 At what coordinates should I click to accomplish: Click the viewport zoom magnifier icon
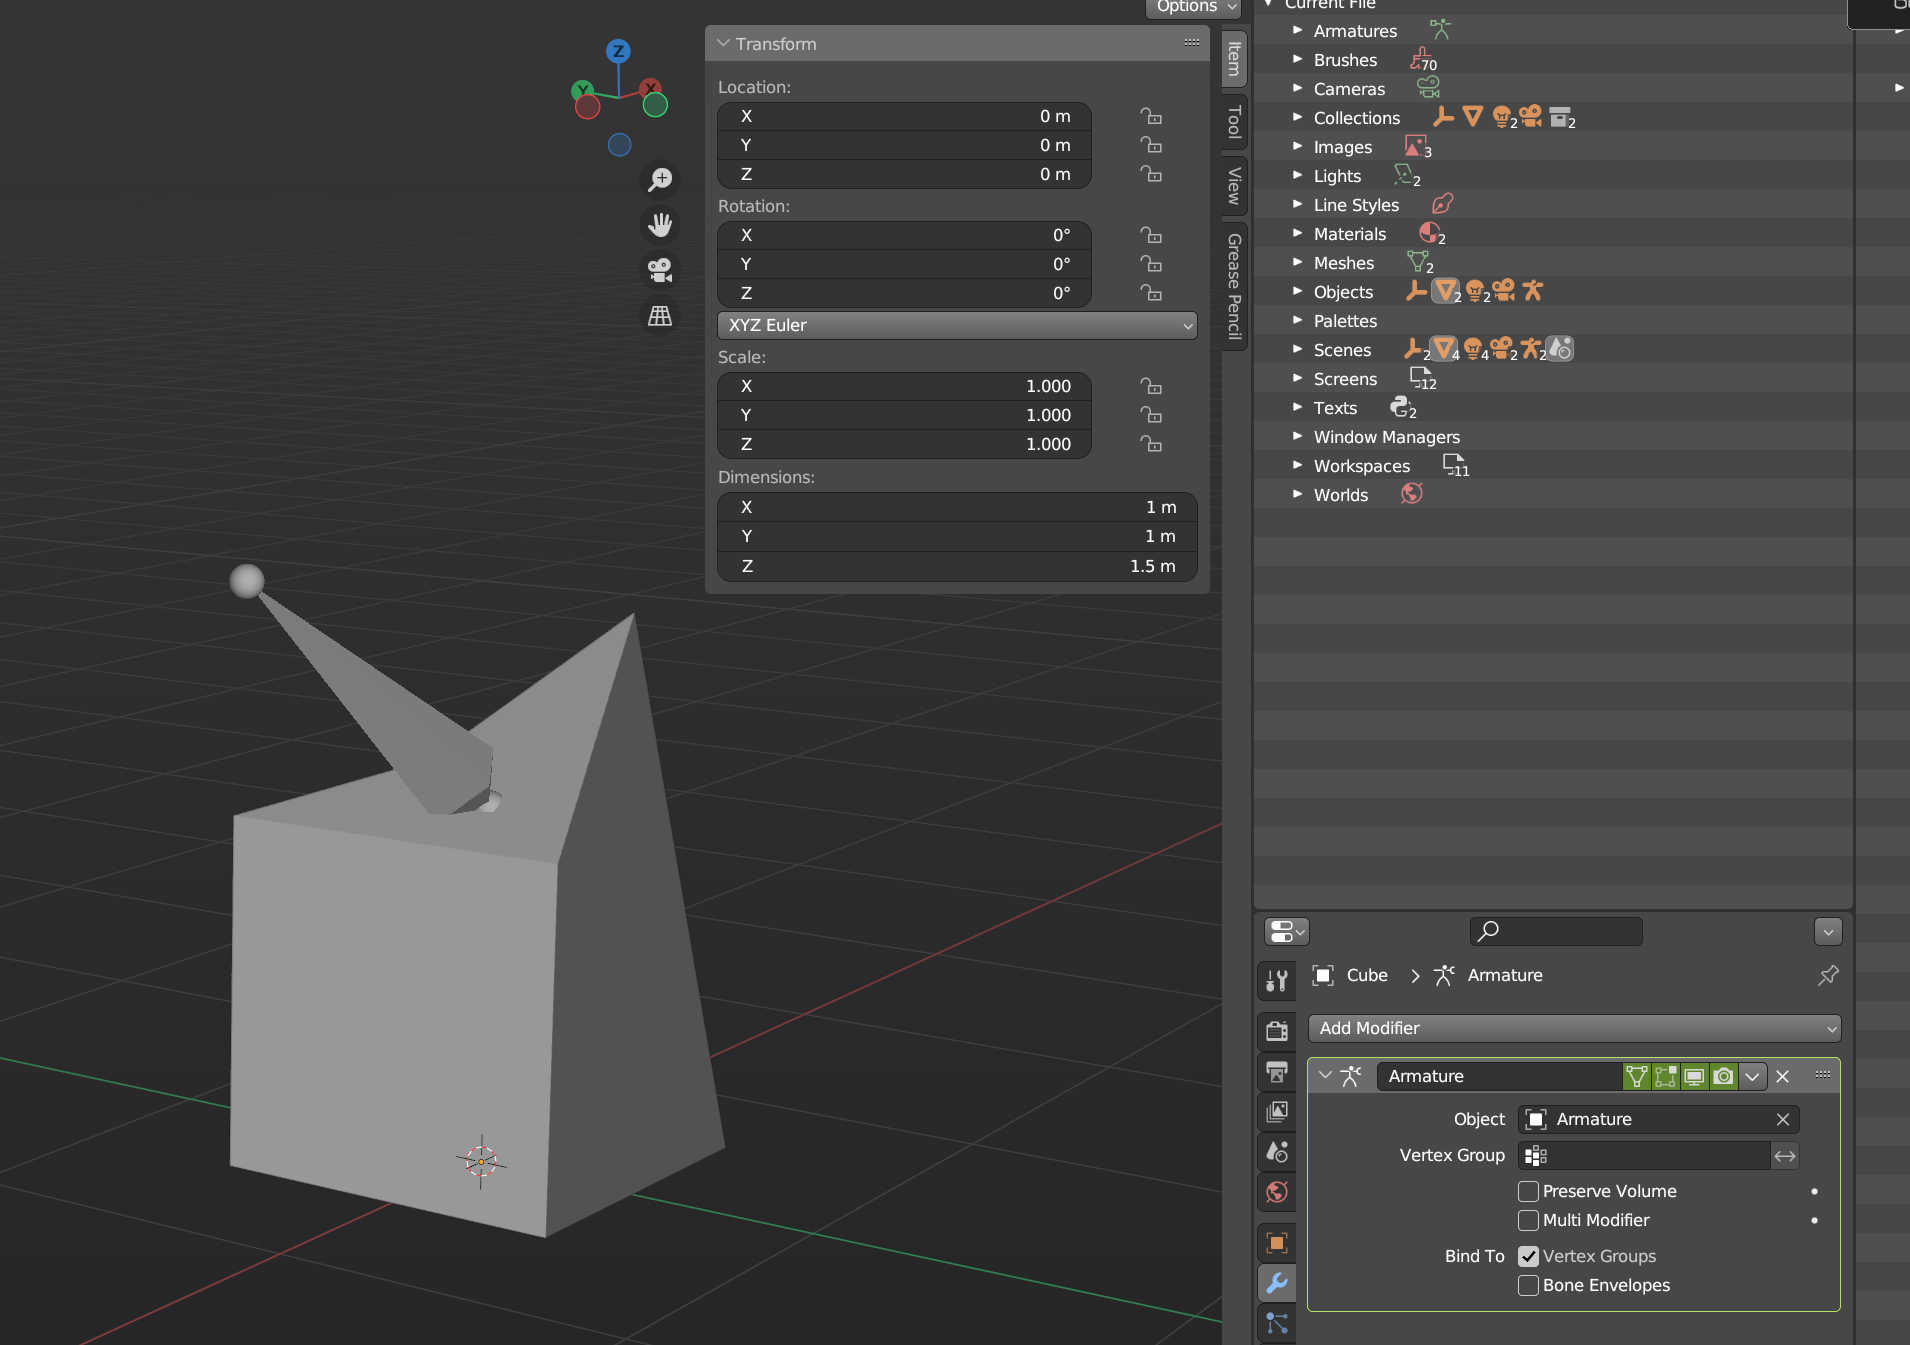(660, 180)
